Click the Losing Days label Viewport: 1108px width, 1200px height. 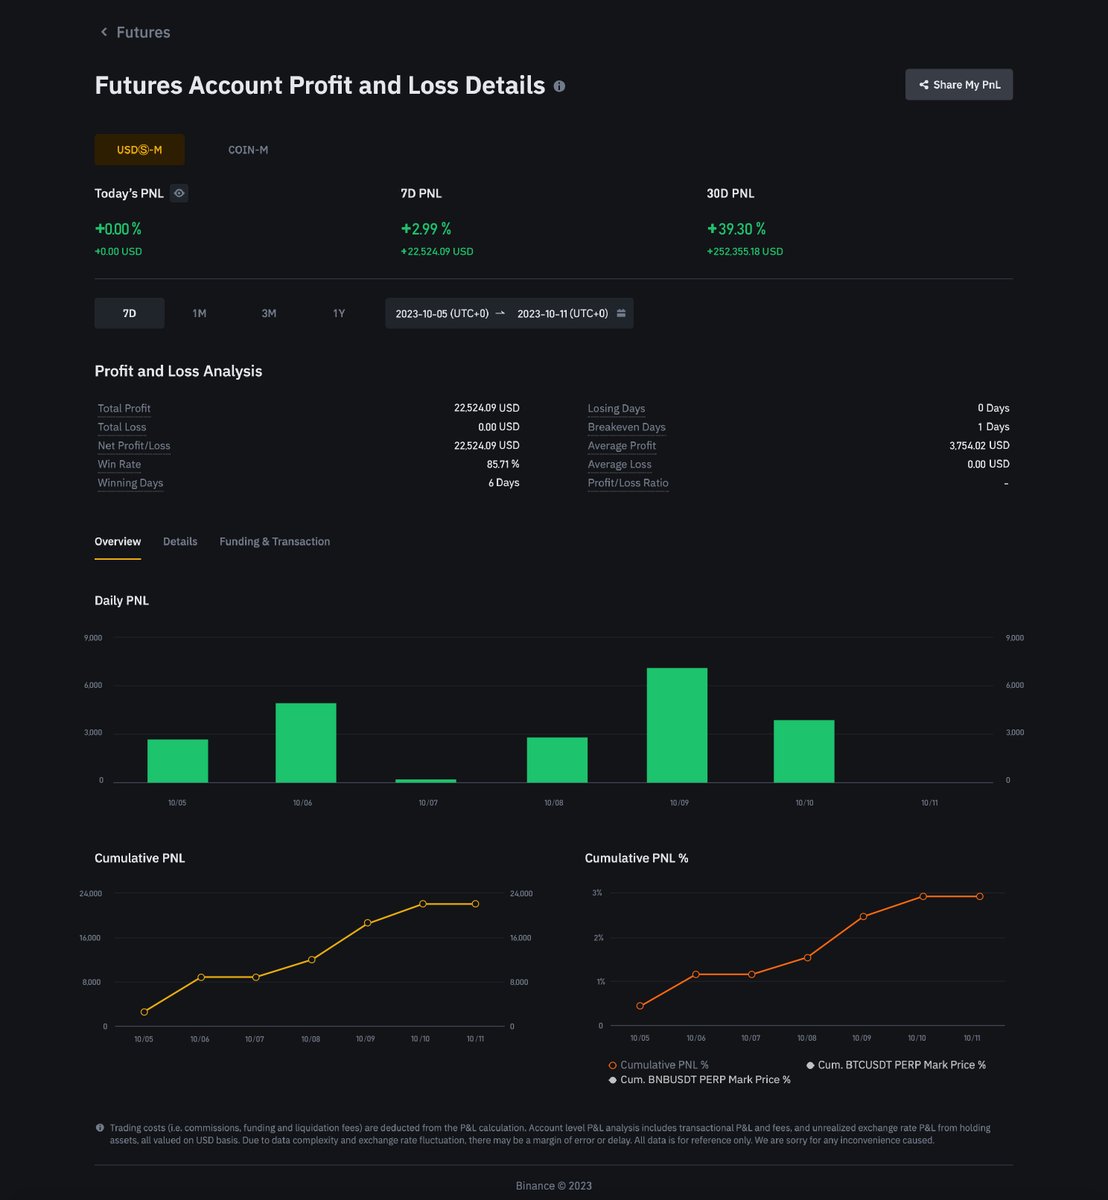pyautogui.click(x=616, y=409)
